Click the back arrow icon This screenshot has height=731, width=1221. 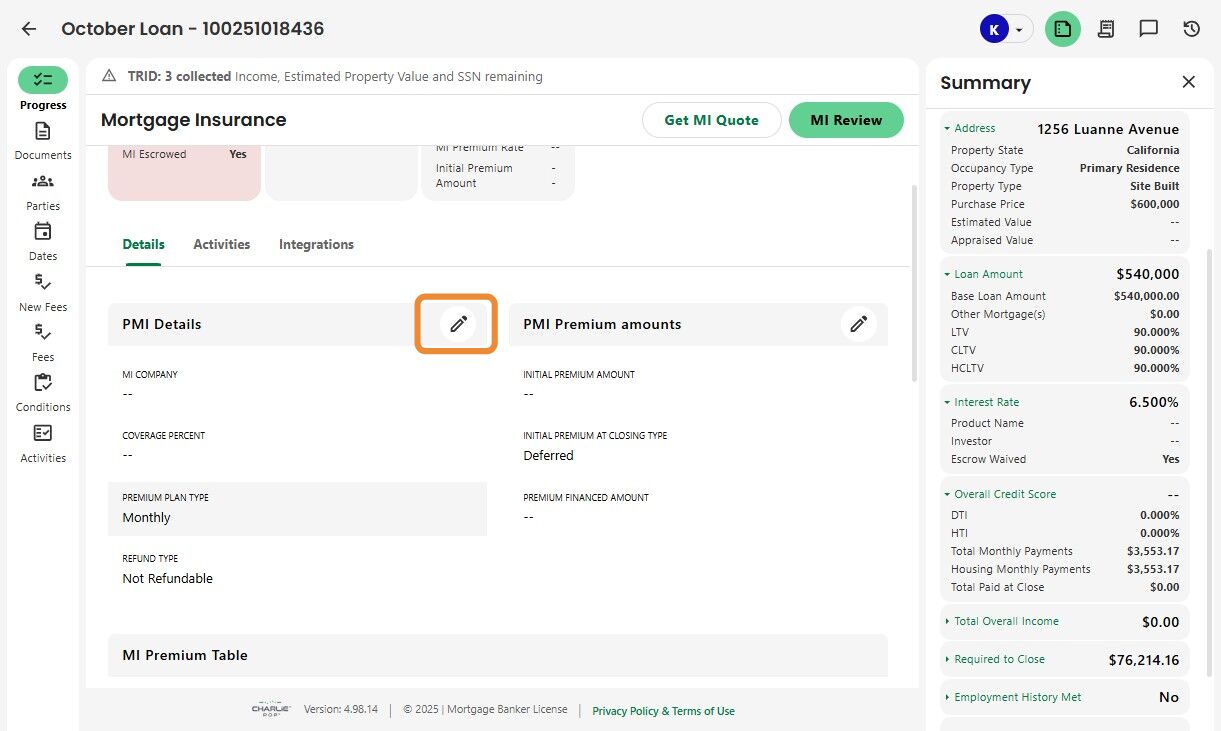[x=29, y=29]
